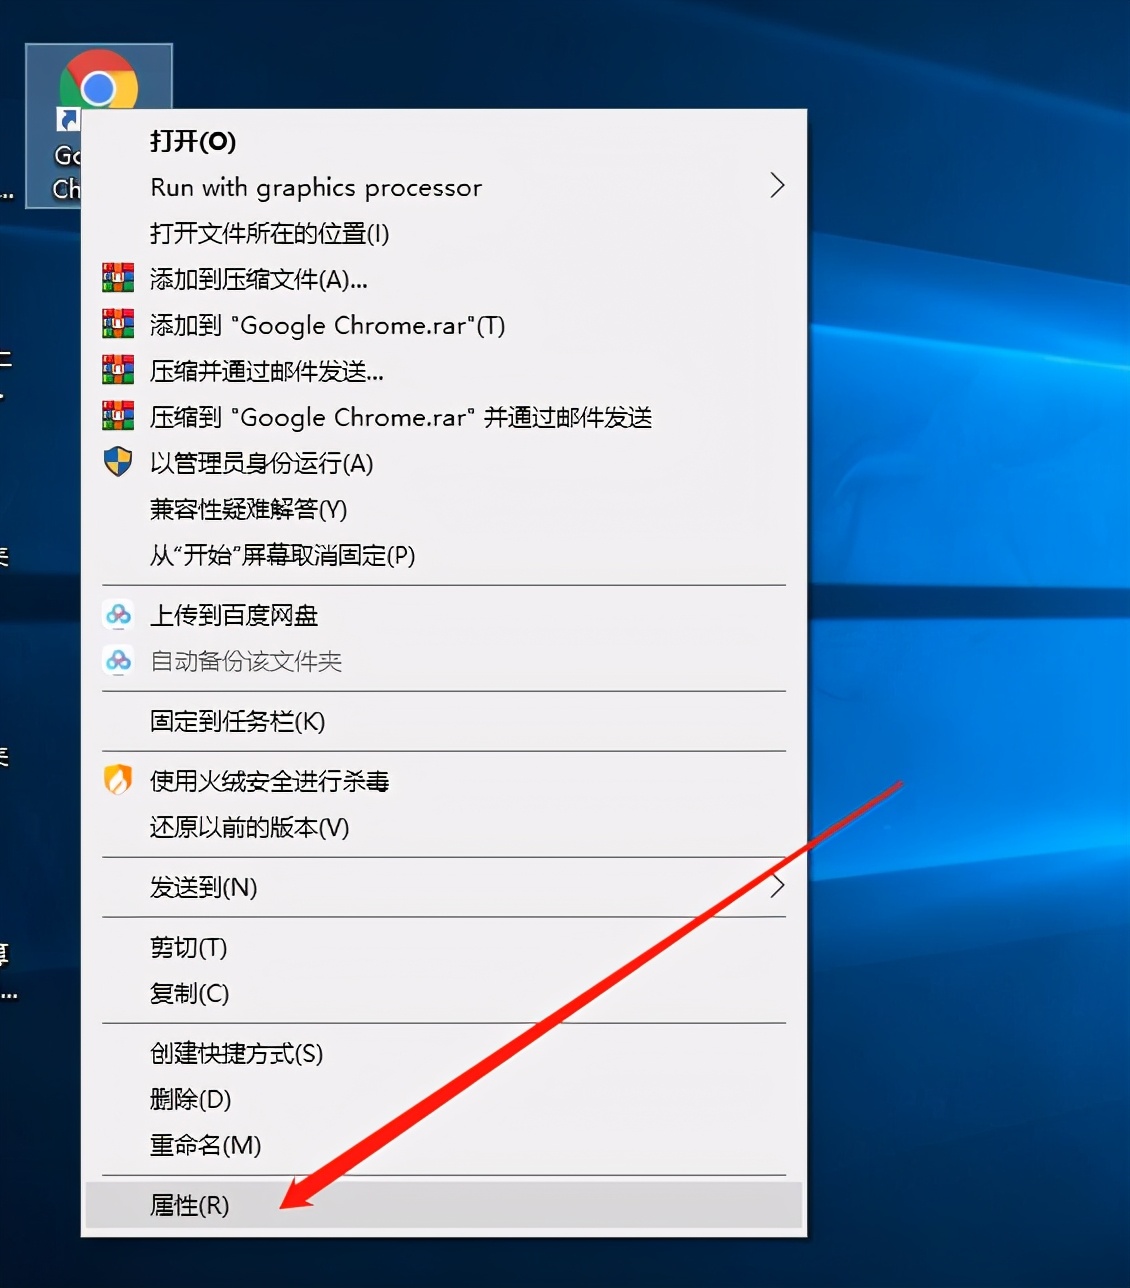This screenshot has height=1288, width=1130.
Task: Click WinRAR icon beside 添加到 "Google Chrome.rar"(T)
Action: click(118, 324)
